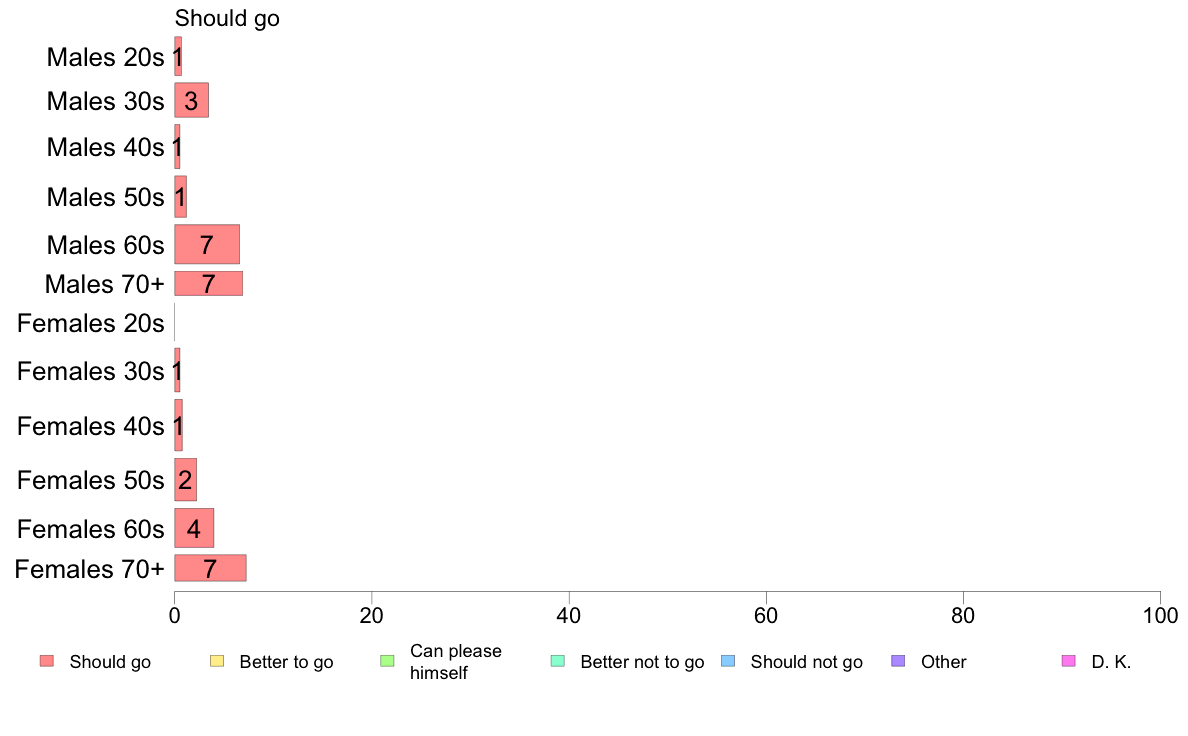The height and width of the screenshot is (736, 1188).
Task: Click the teal Better not to go swatch
Action: [x=558, y=661]
